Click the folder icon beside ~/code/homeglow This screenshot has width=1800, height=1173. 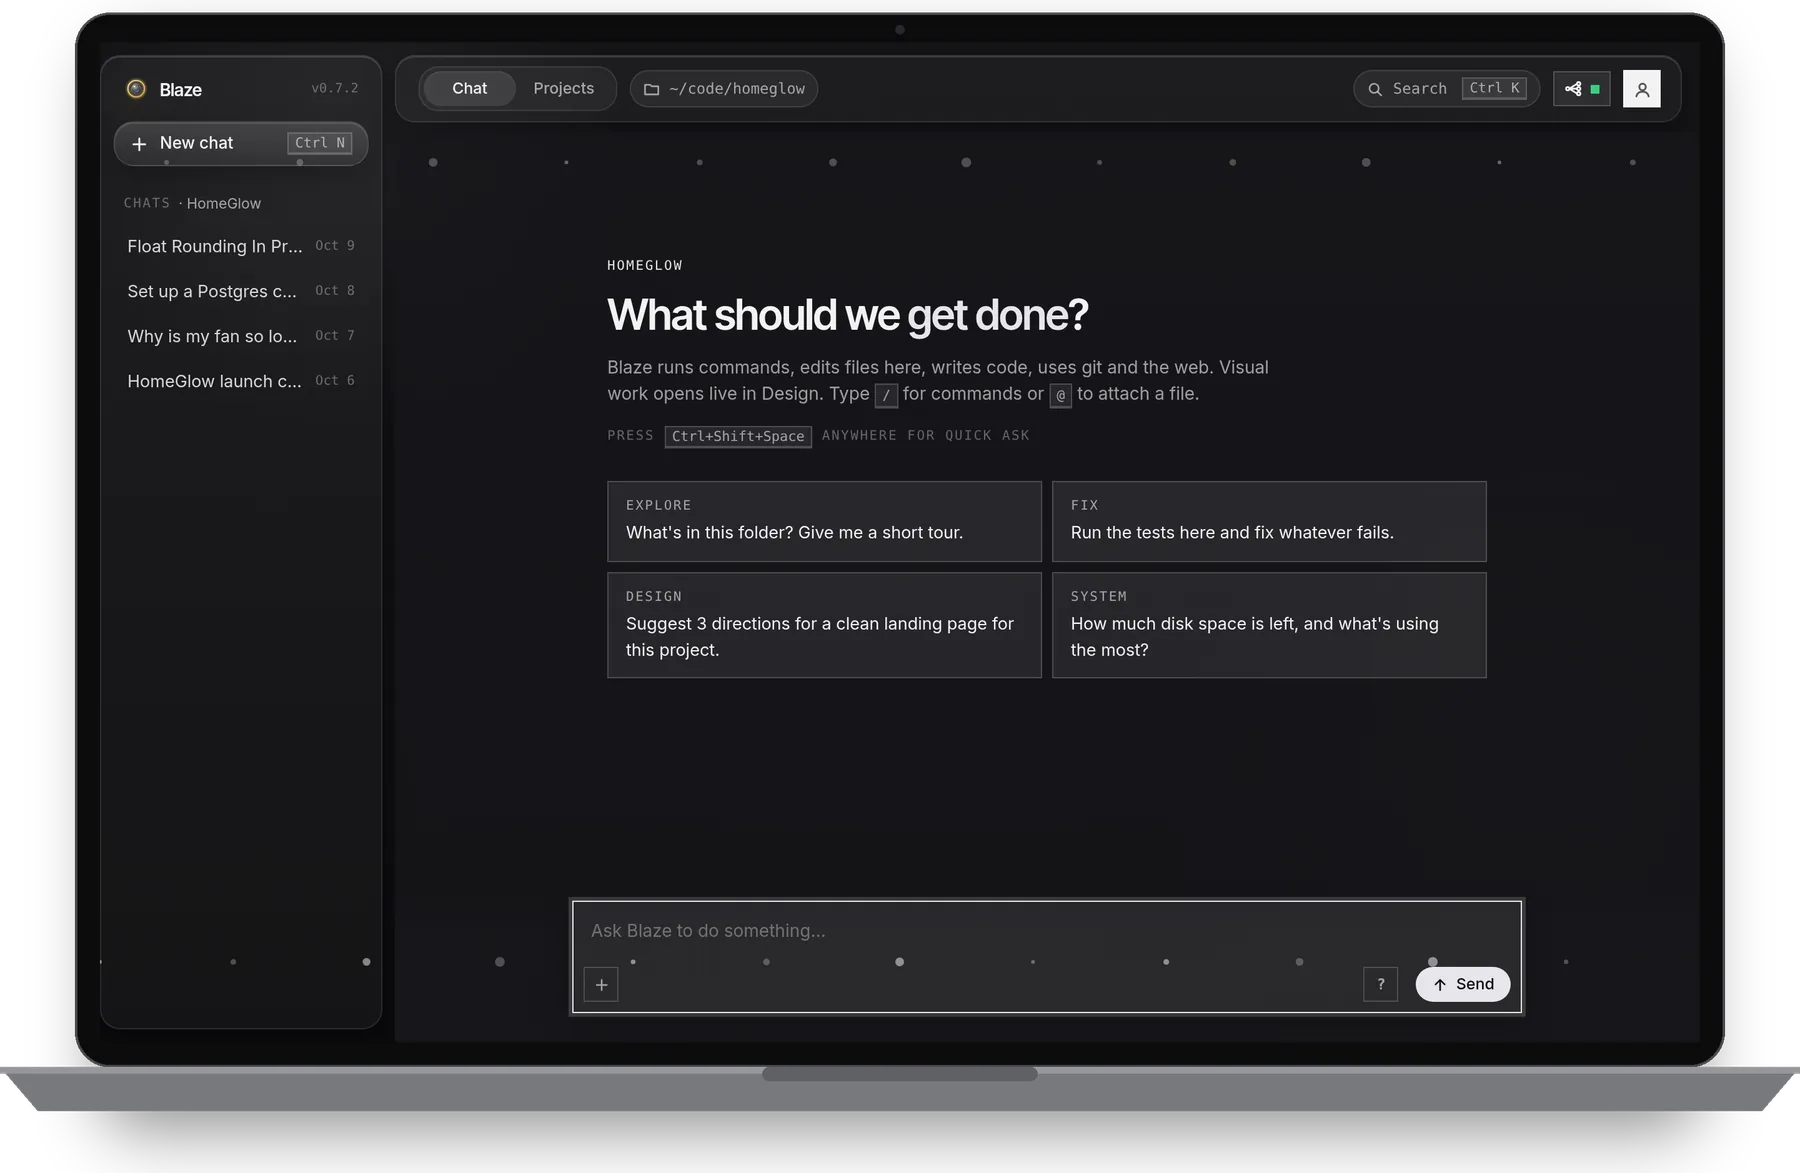pos(651,89)
